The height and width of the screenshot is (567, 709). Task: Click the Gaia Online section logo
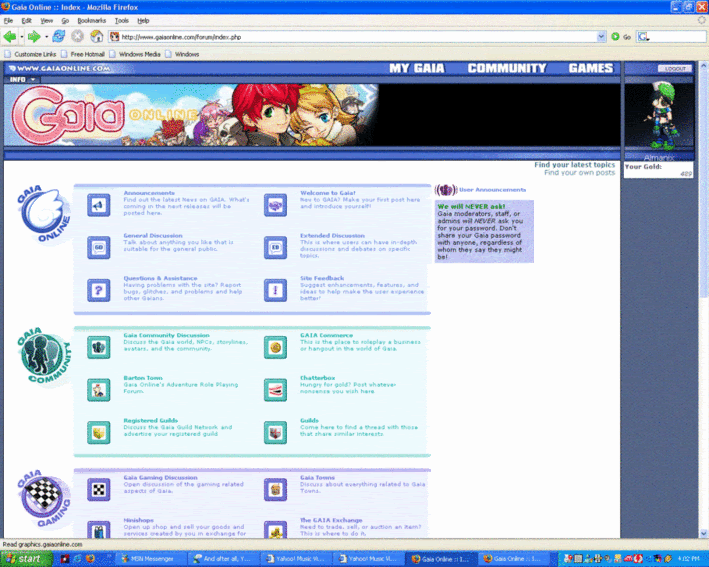(x=44, y=214)
